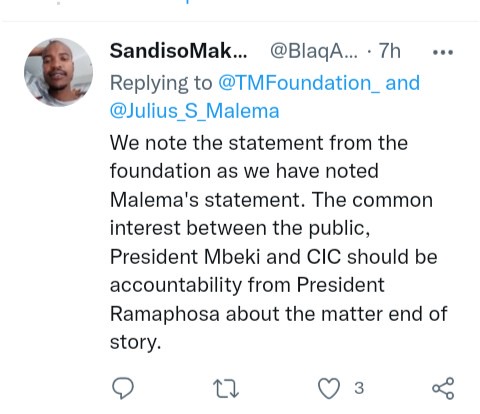Click the @BlaqA... username handle
This screenshot has width=480, height=414.
(x=314, y=52)
